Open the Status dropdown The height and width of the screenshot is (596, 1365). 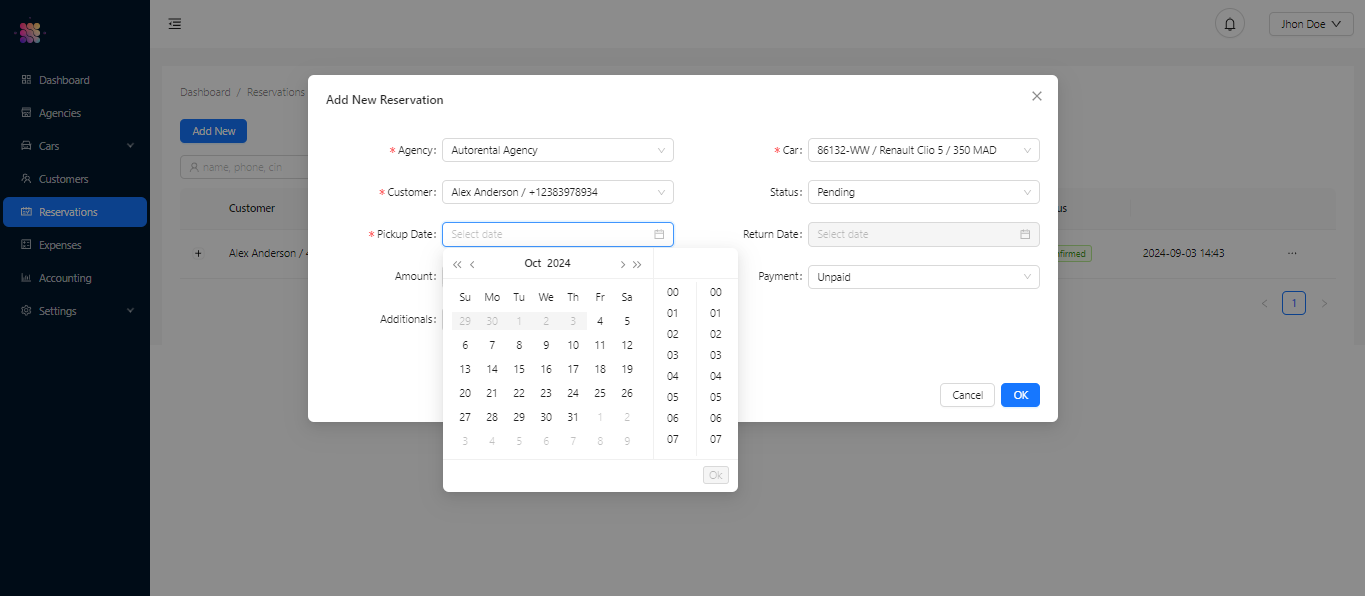[x=922, y=191]
